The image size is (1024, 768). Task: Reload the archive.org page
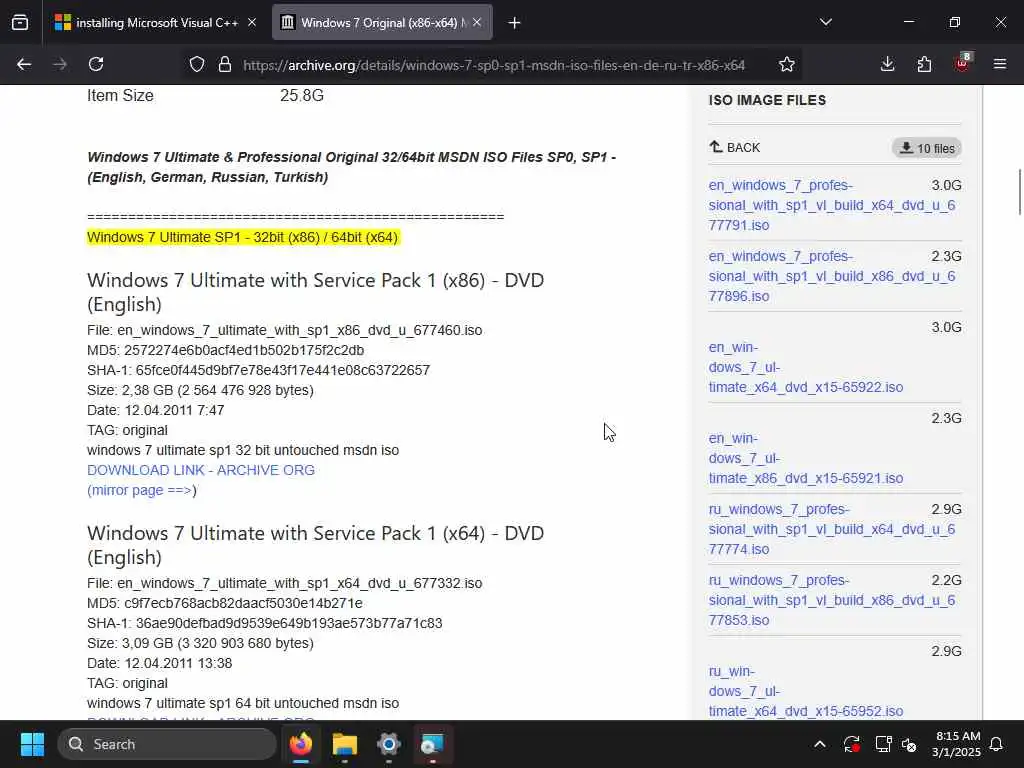[96, 64]
